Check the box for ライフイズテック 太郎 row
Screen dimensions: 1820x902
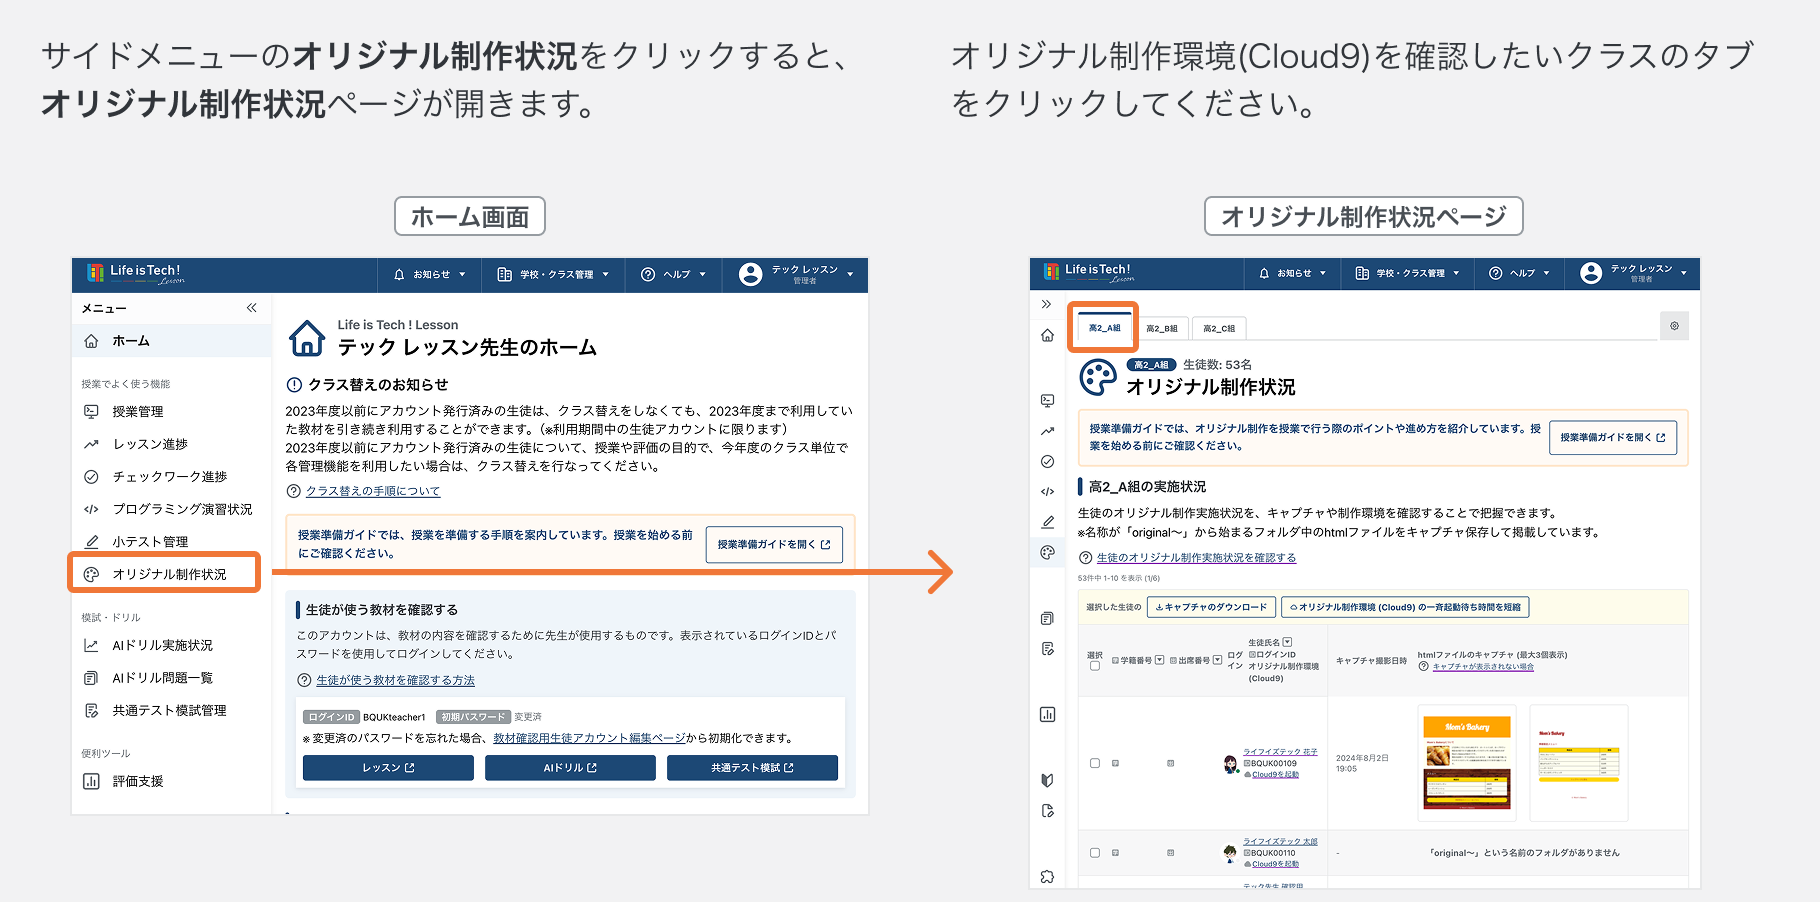click(1094, 853)
